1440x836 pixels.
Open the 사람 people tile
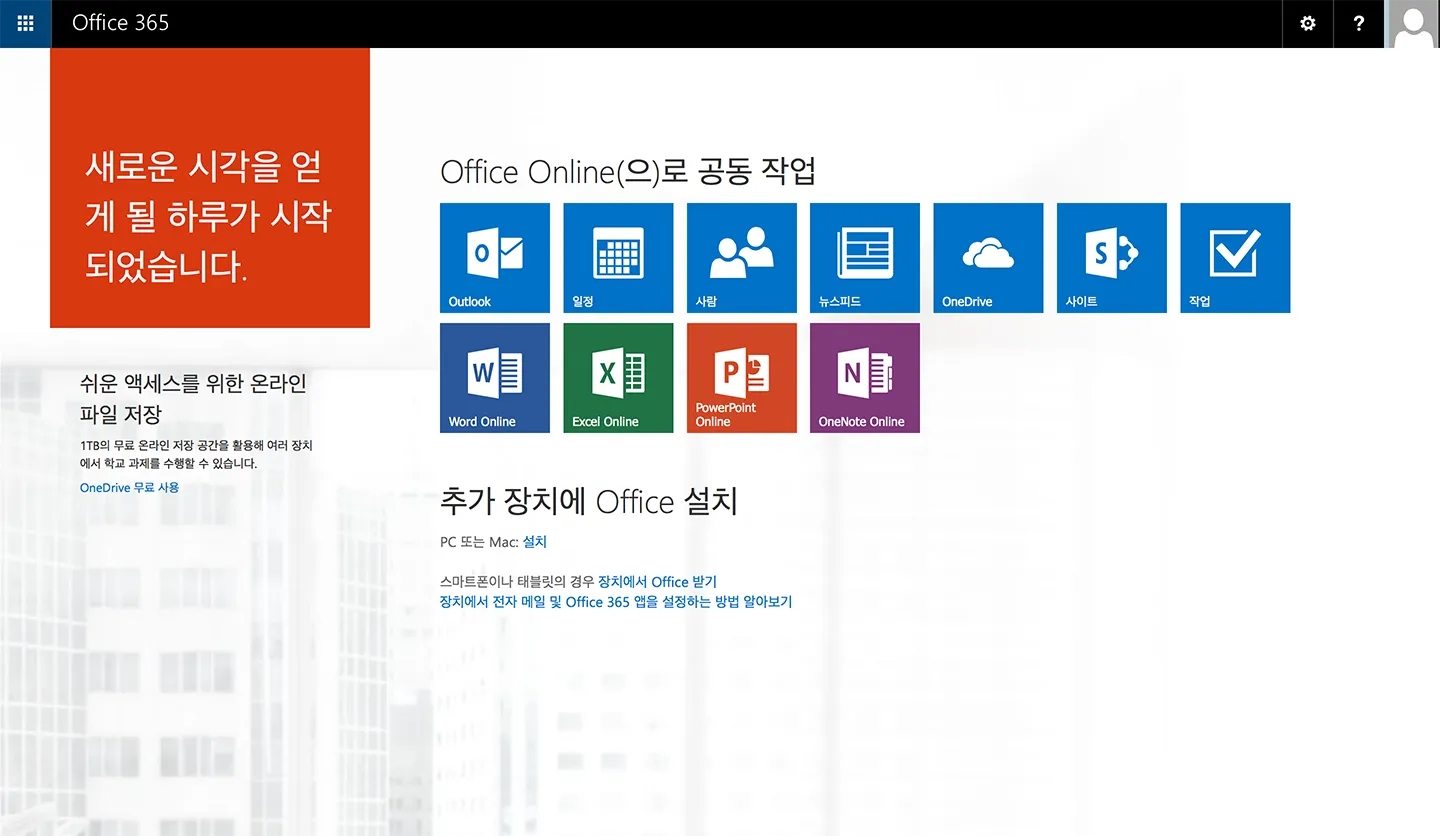(x=742, y=258)
